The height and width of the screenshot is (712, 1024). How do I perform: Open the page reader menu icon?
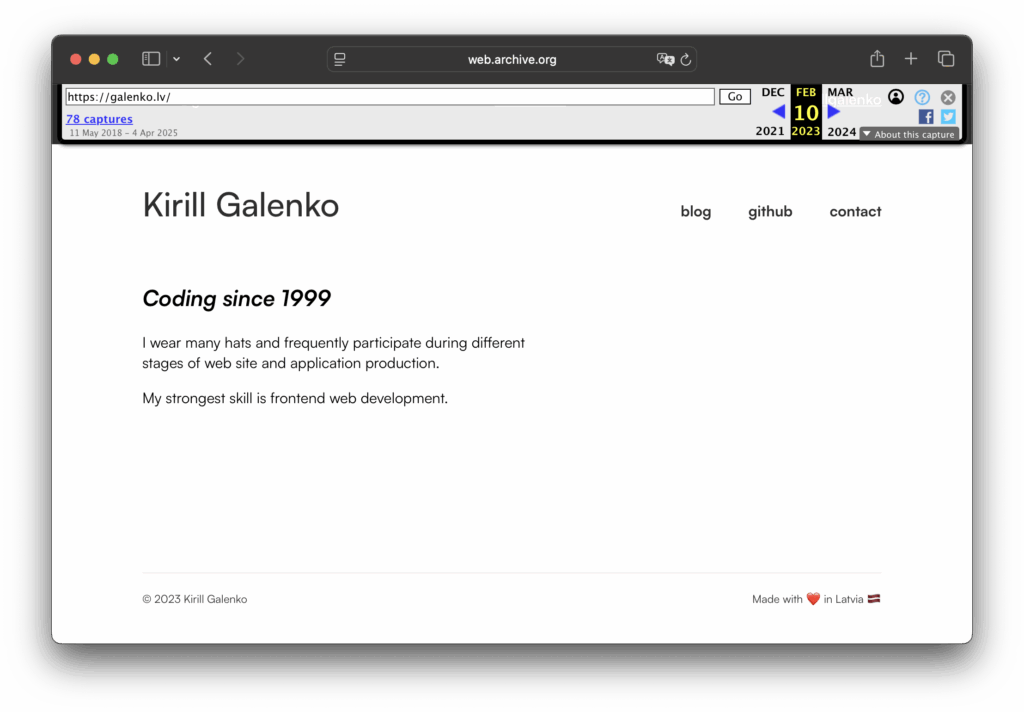click(340, 59)
